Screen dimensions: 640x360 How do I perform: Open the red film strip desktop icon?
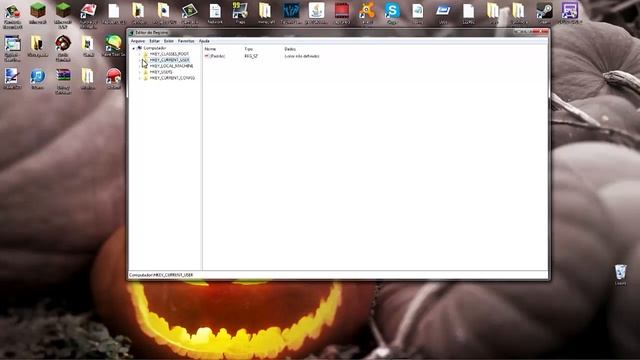coord(342,10)
